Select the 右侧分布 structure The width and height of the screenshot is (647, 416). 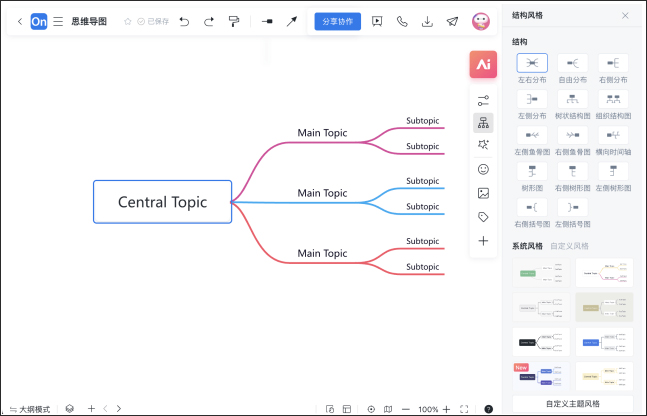[613, 63]
